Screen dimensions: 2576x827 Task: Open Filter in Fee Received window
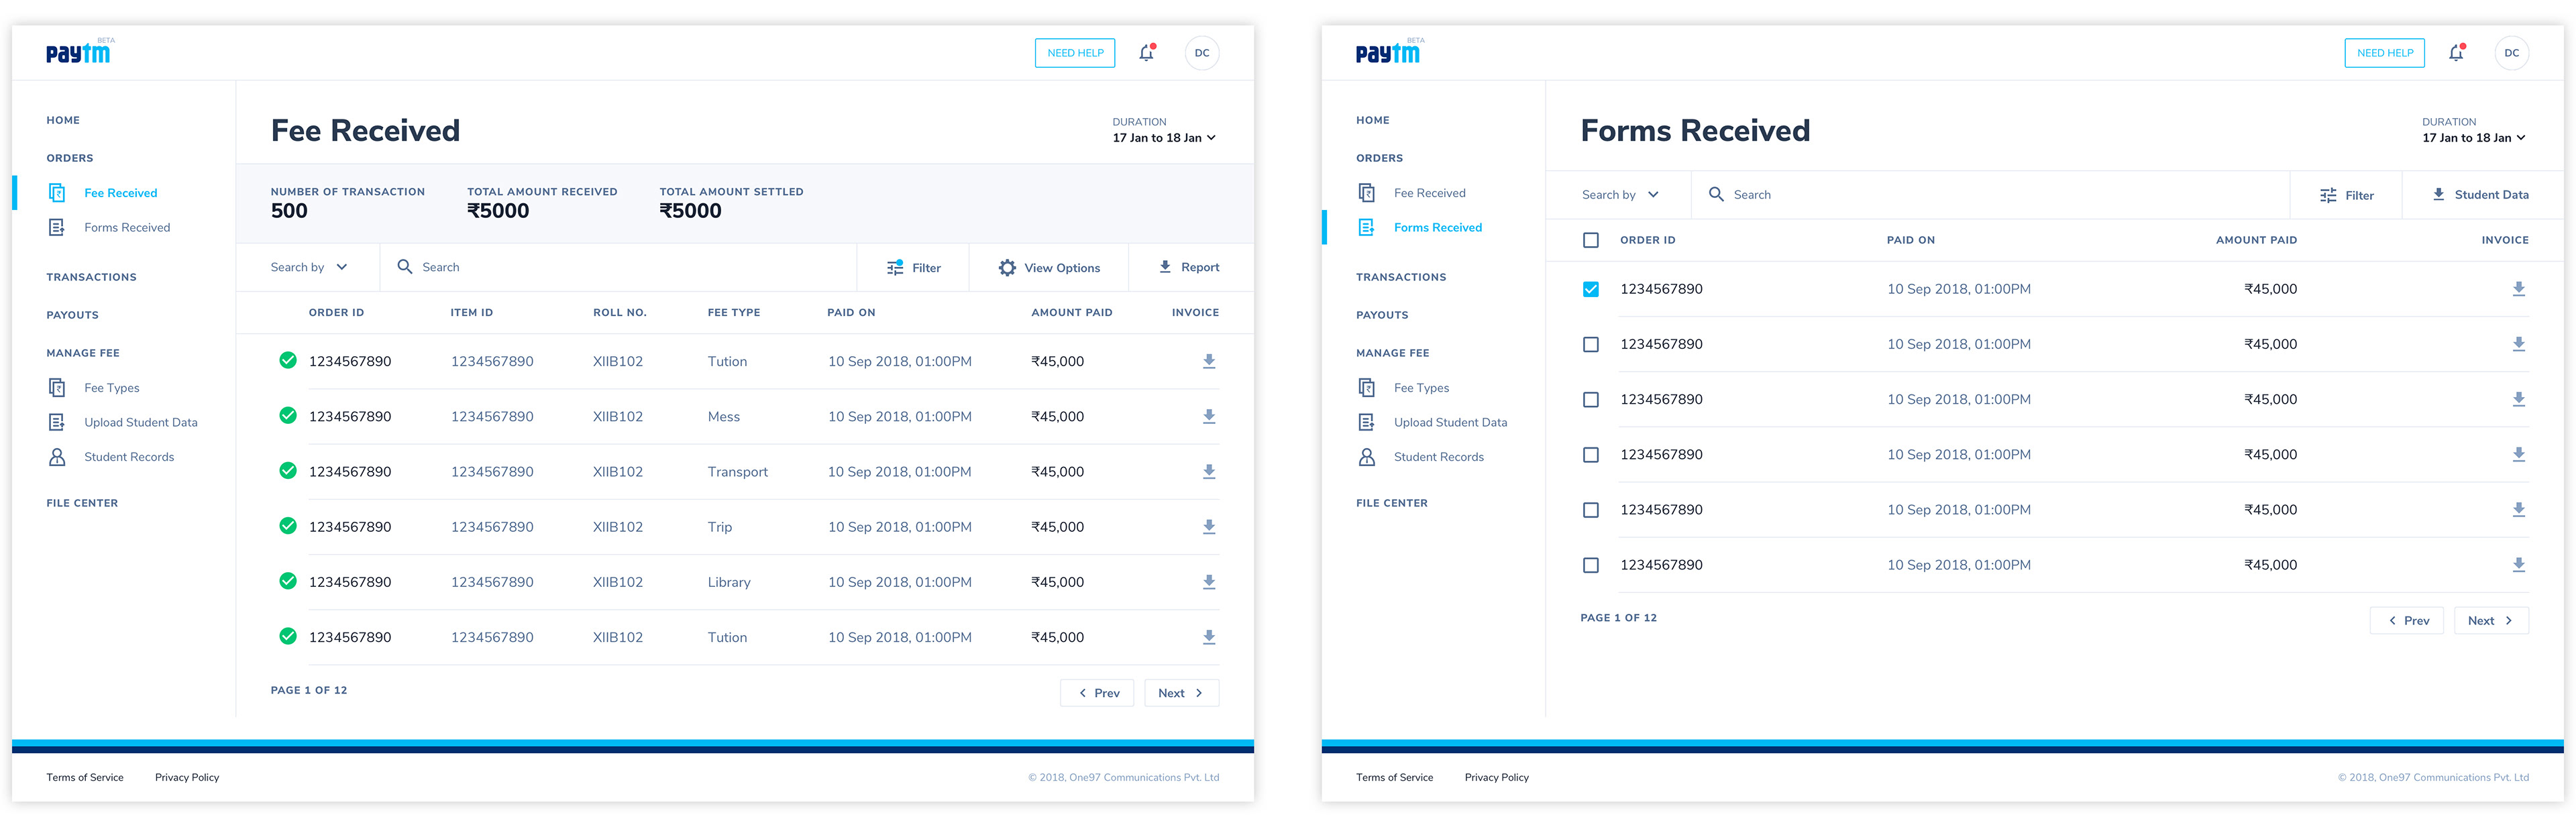coord(913,267)
